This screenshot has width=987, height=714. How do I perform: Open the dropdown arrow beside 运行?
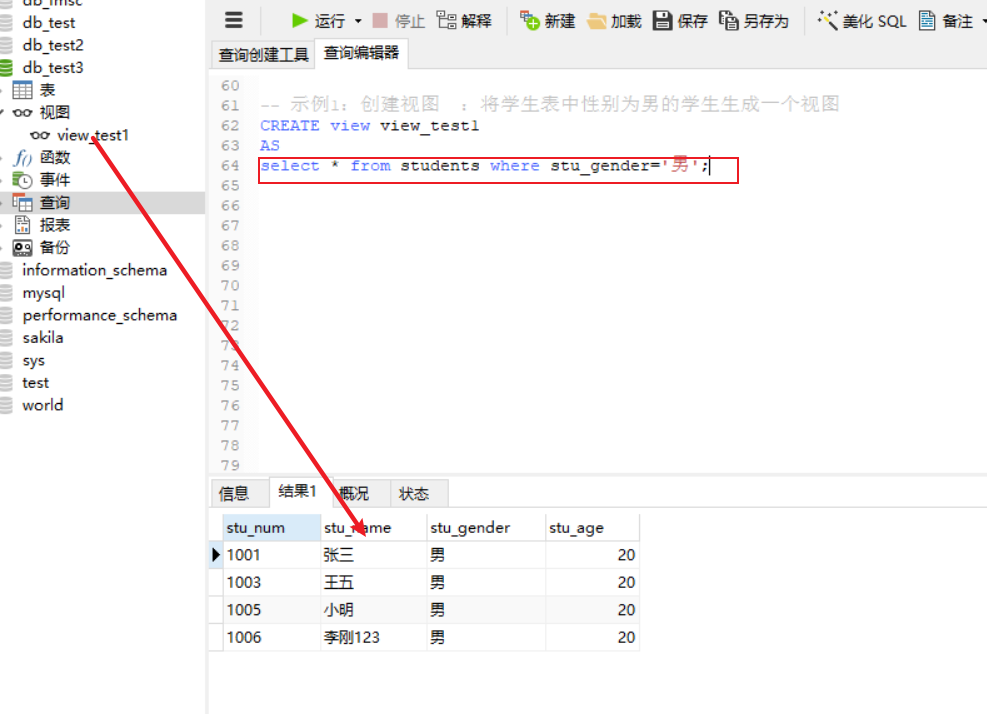click(x=358, y=21)
